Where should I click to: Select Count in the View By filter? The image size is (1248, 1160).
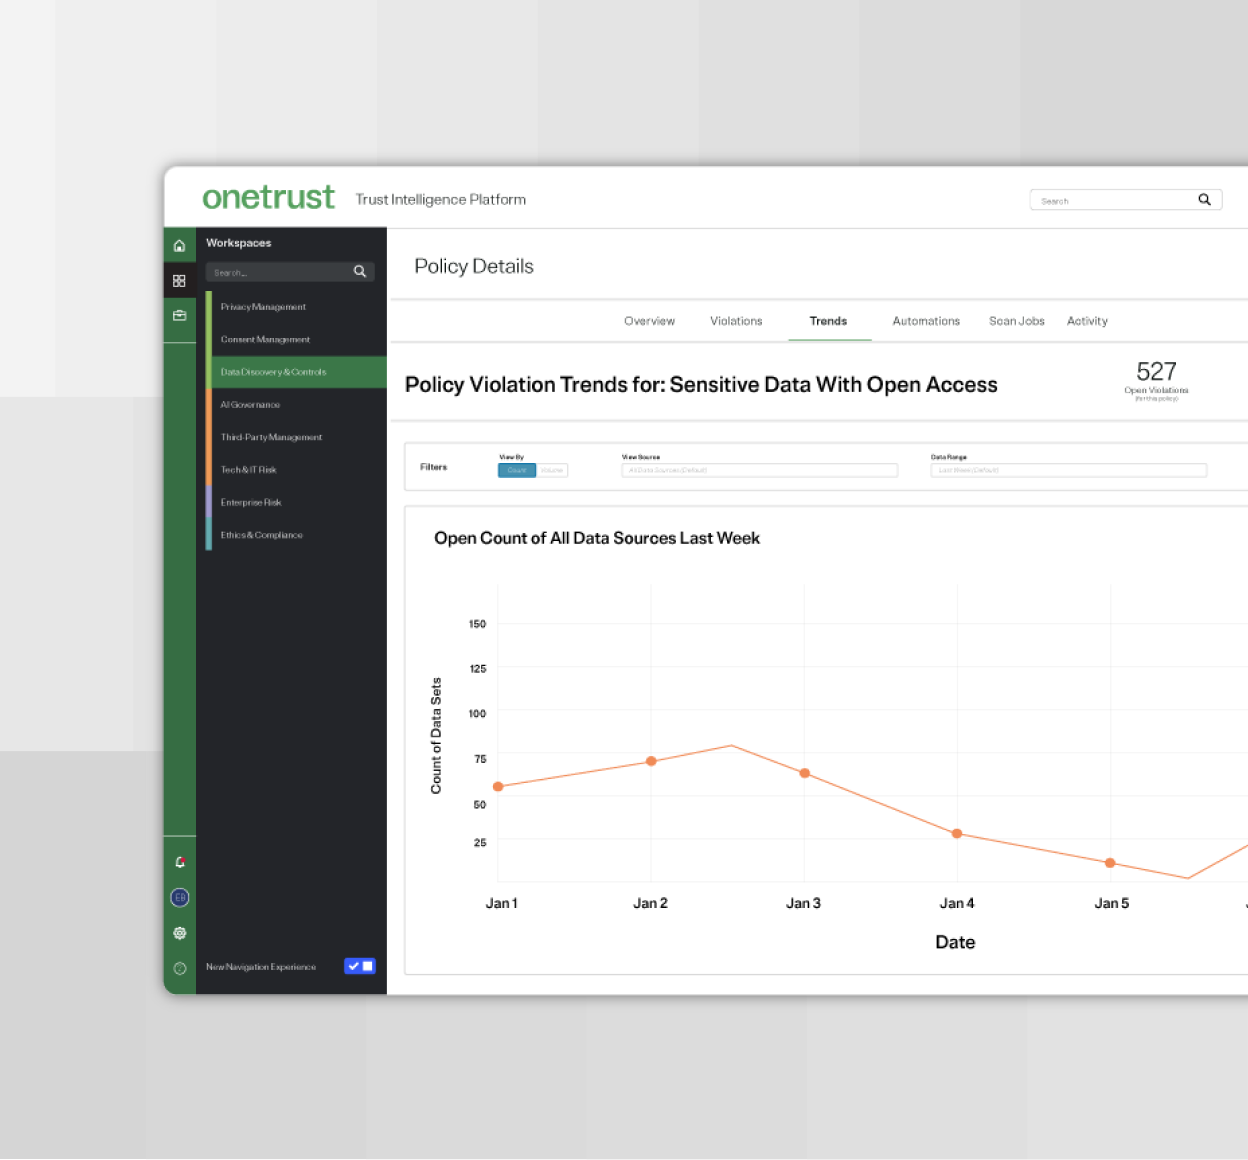(x=516, y=470)
